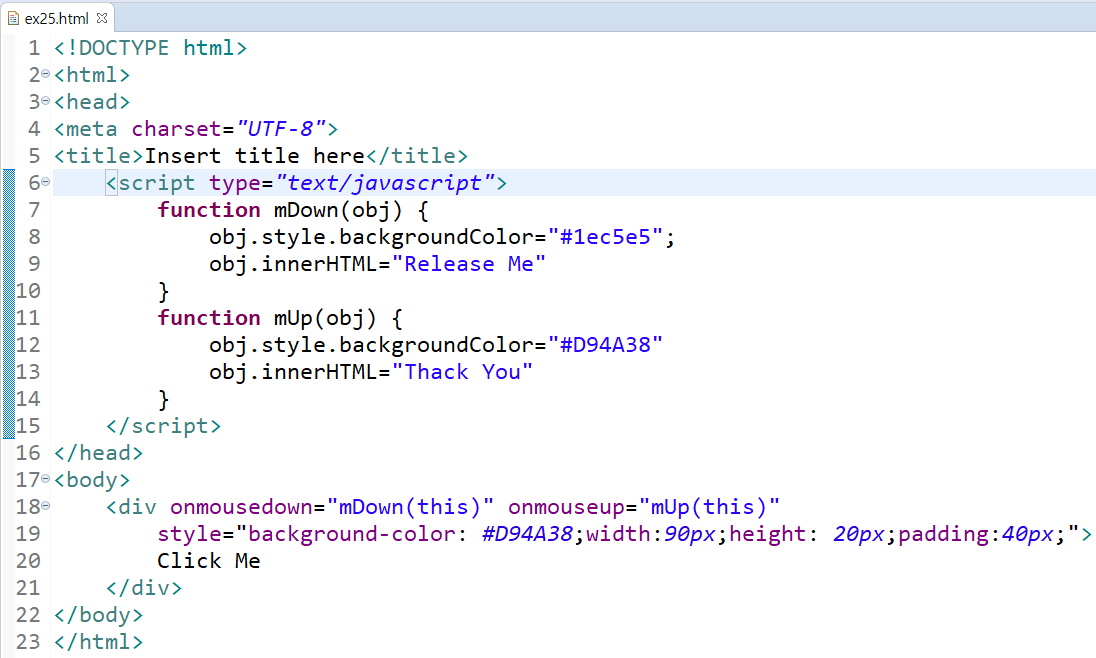The height and width of the screenshot is (658, 1096).
Task: Click the "Insert title here" title text
Action: pyautogui.click(x=254, y=156)
